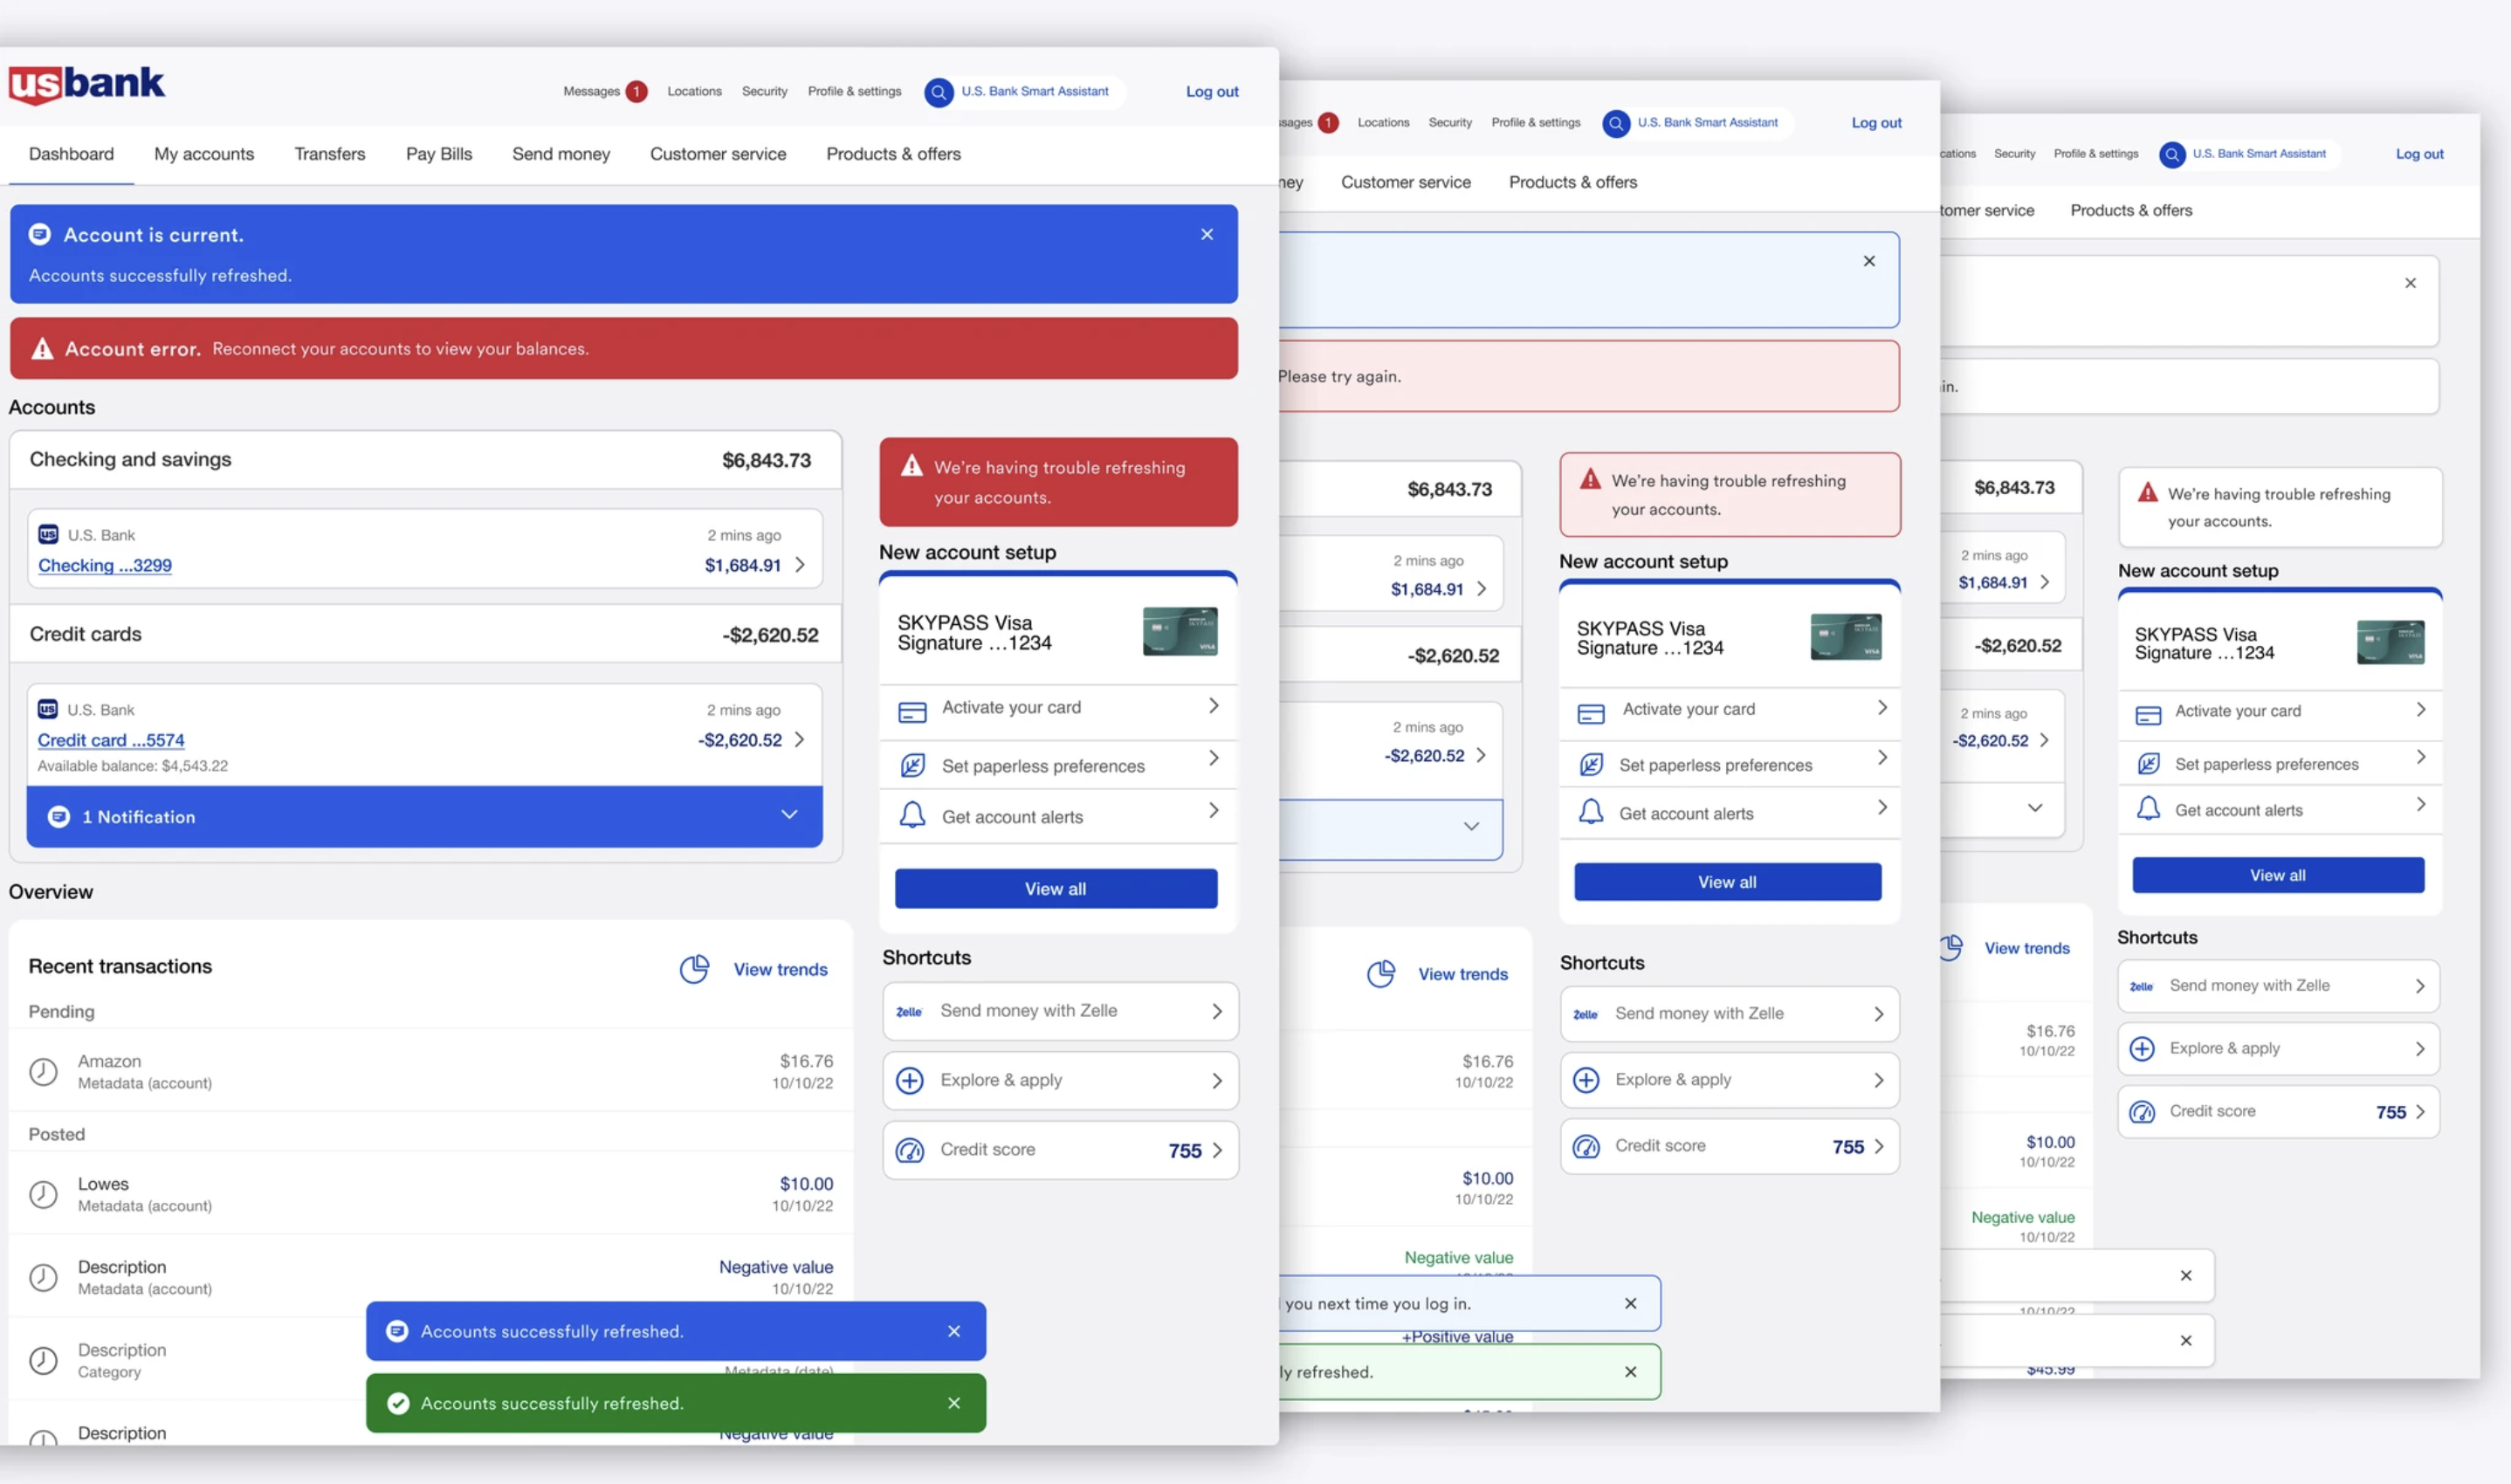The image size is (2511, 1484).
Task: Click SKYPASS card thumbnail in middle window
Action: point(1846,637)
